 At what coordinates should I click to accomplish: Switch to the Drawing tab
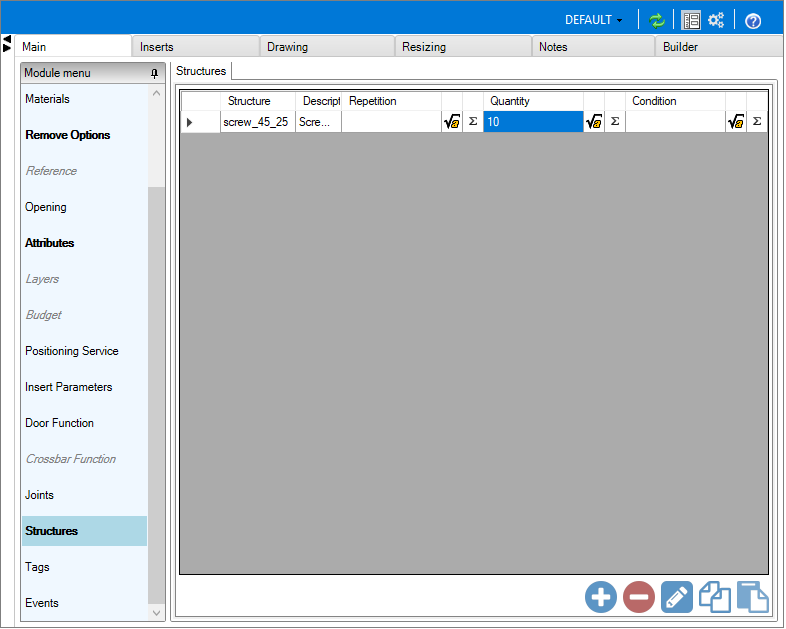pyautogui.click(x=327, y=47)
